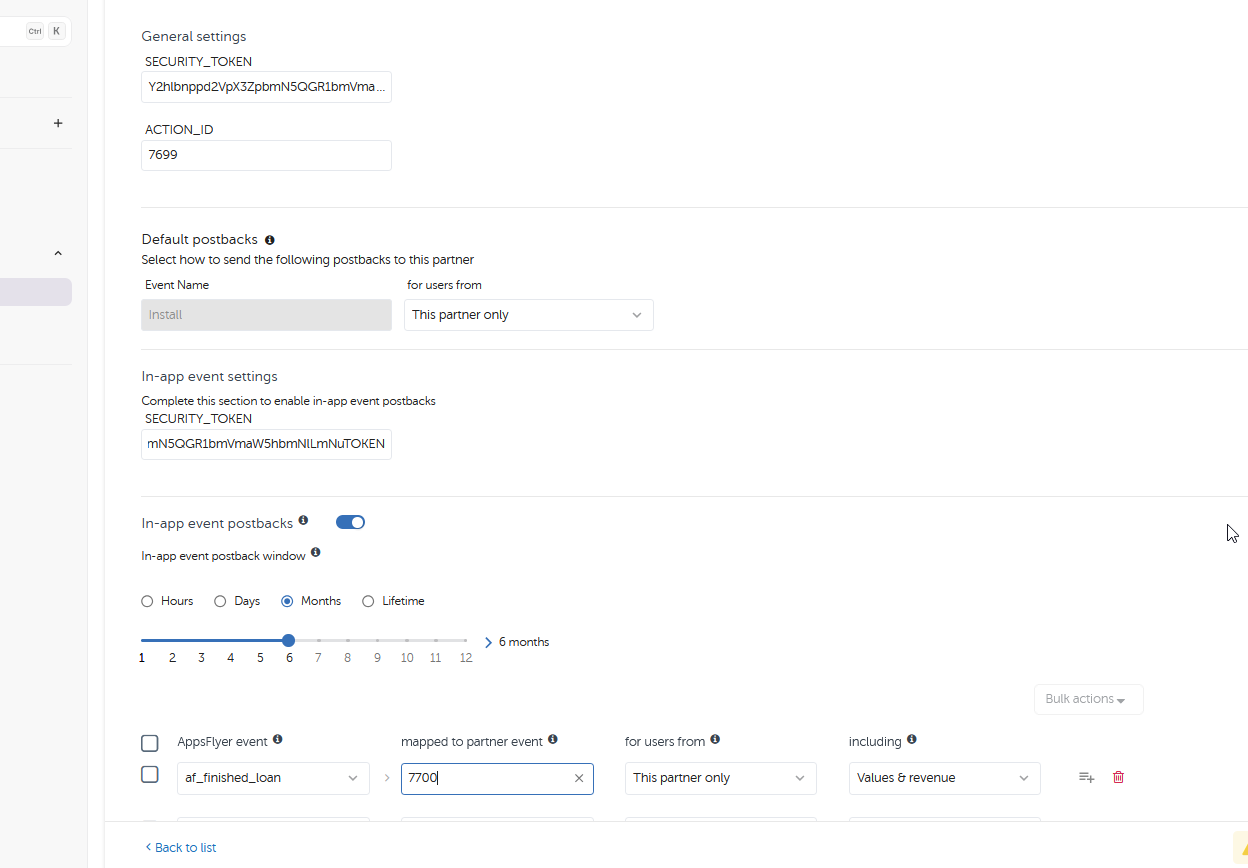Open Install postback 'This partner only' dropdown

[528, 315]
